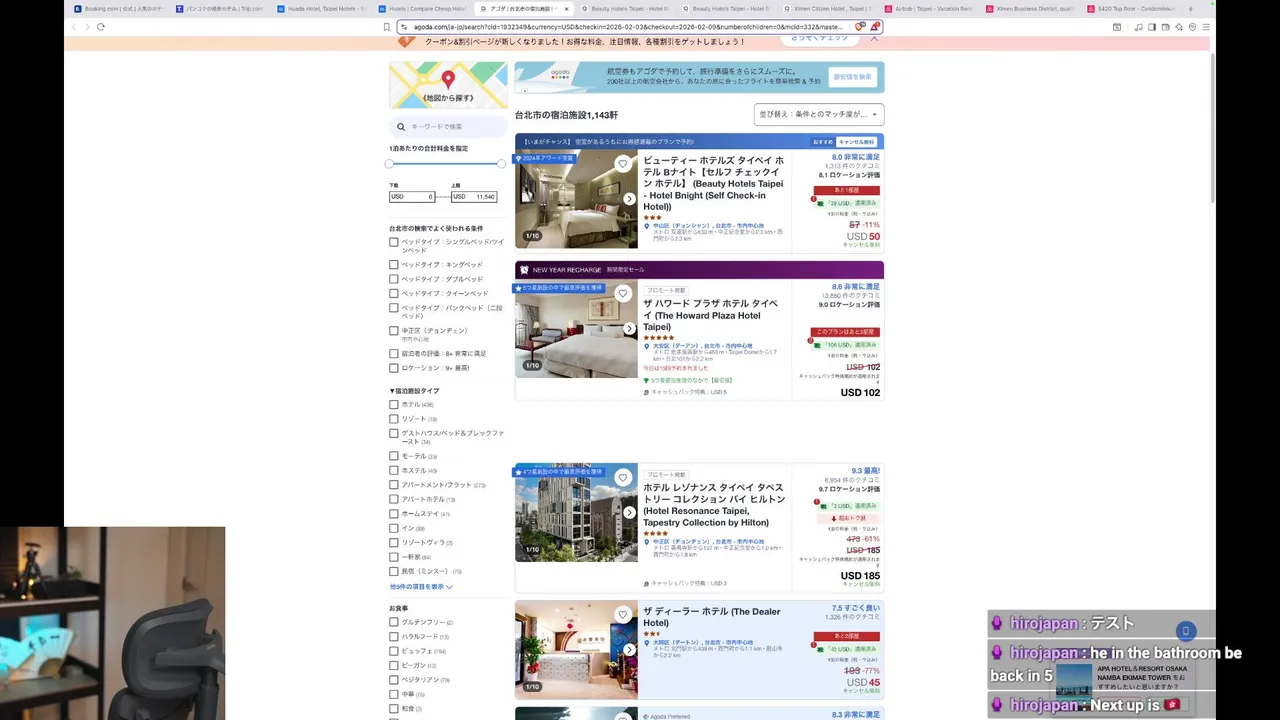Click the maximum price USD 11,540 field
The width and height of the screenshot is (1280, 720).
coord(474,197)
